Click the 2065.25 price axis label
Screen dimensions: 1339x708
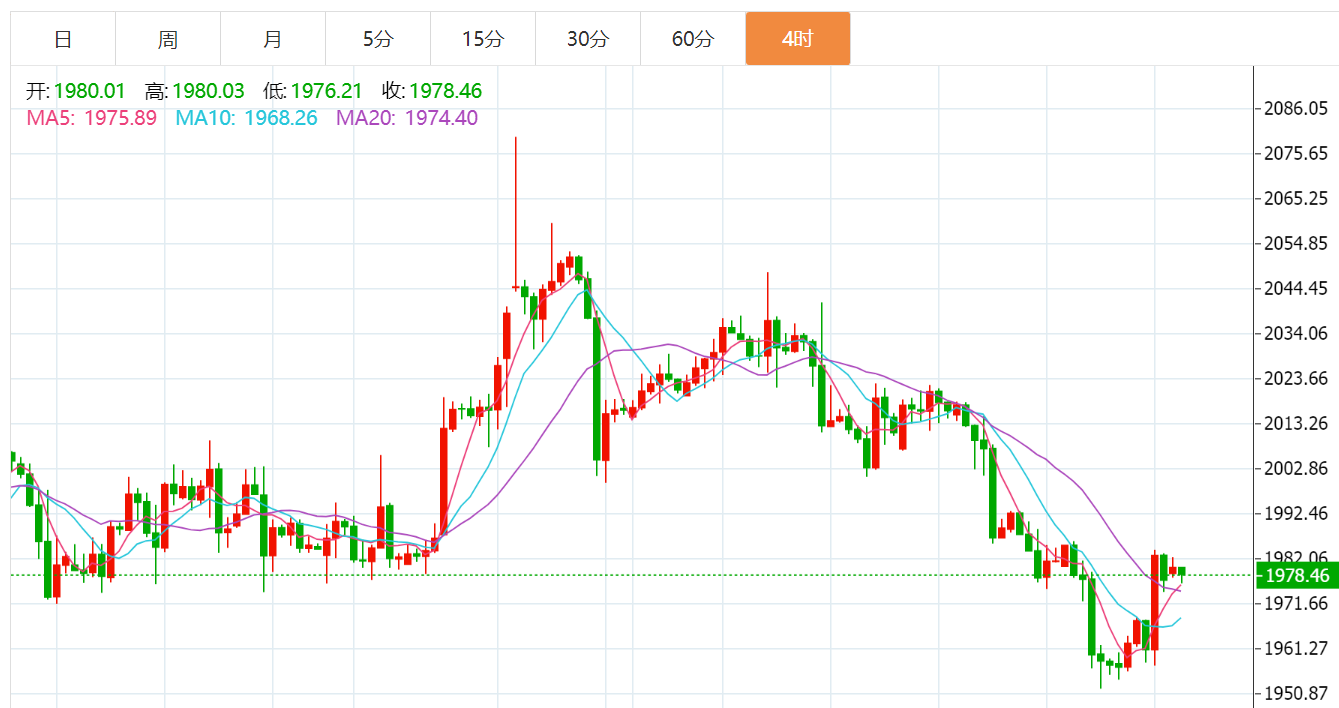coord(1298,198)
